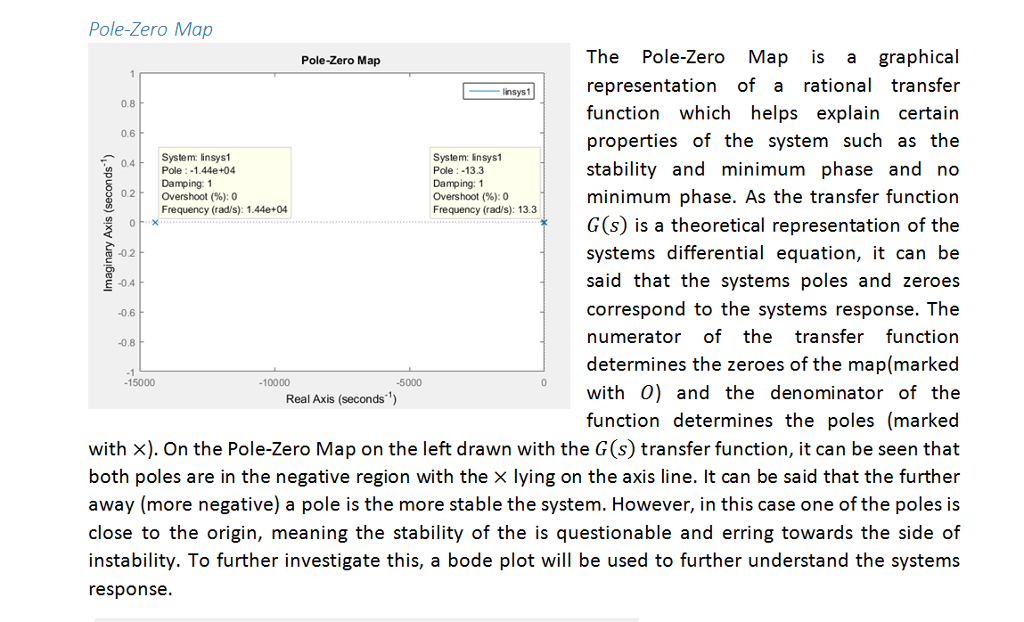Toggle the Damping: 1 entry in left data tip
The image size is (1024, 622).
[186, 185]
